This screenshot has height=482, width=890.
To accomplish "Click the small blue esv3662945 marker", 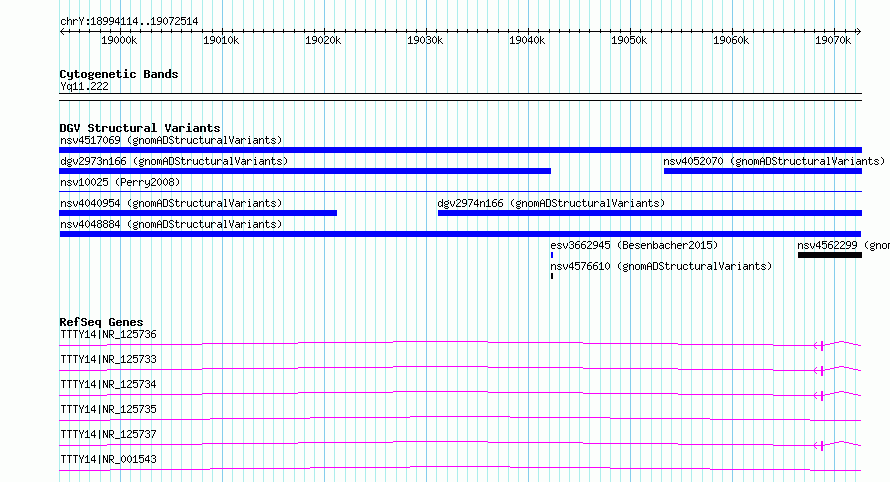I will coord(552,255).
